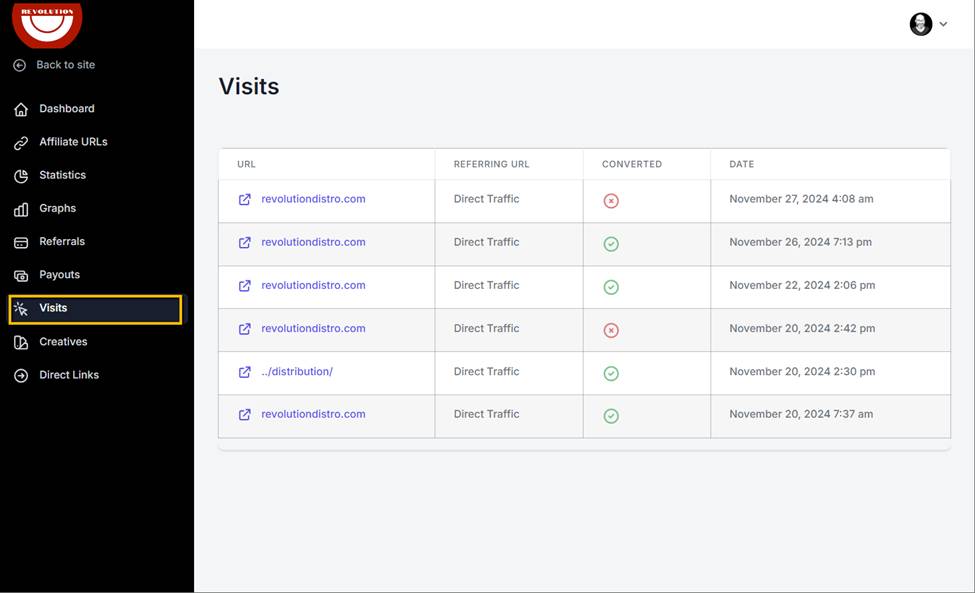Select the Visits menu item
Image resolution: width=975 pixels, height=593 pixels.
pyautogui.click(x=95, y=309)
